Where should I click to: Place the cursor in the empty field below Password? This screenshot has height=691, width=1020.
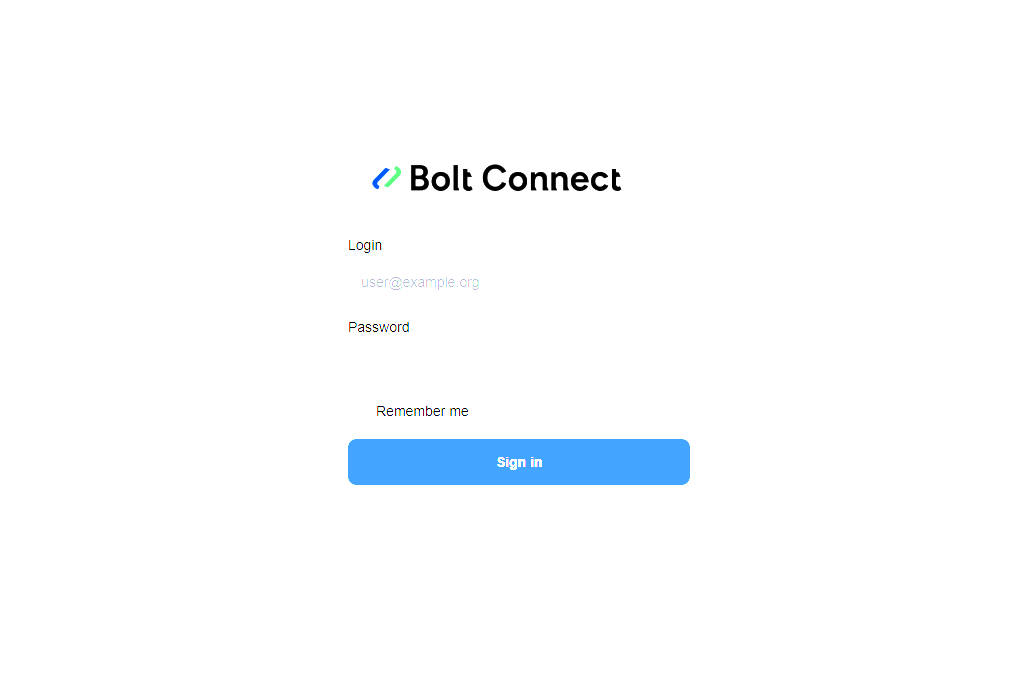(518, 364)
